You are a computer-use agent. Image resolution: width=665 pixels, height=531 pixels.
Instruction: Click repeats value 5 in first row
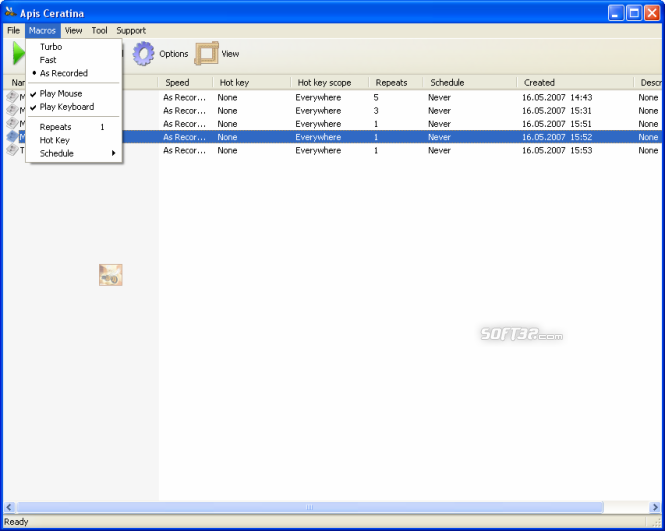[376, 97]
